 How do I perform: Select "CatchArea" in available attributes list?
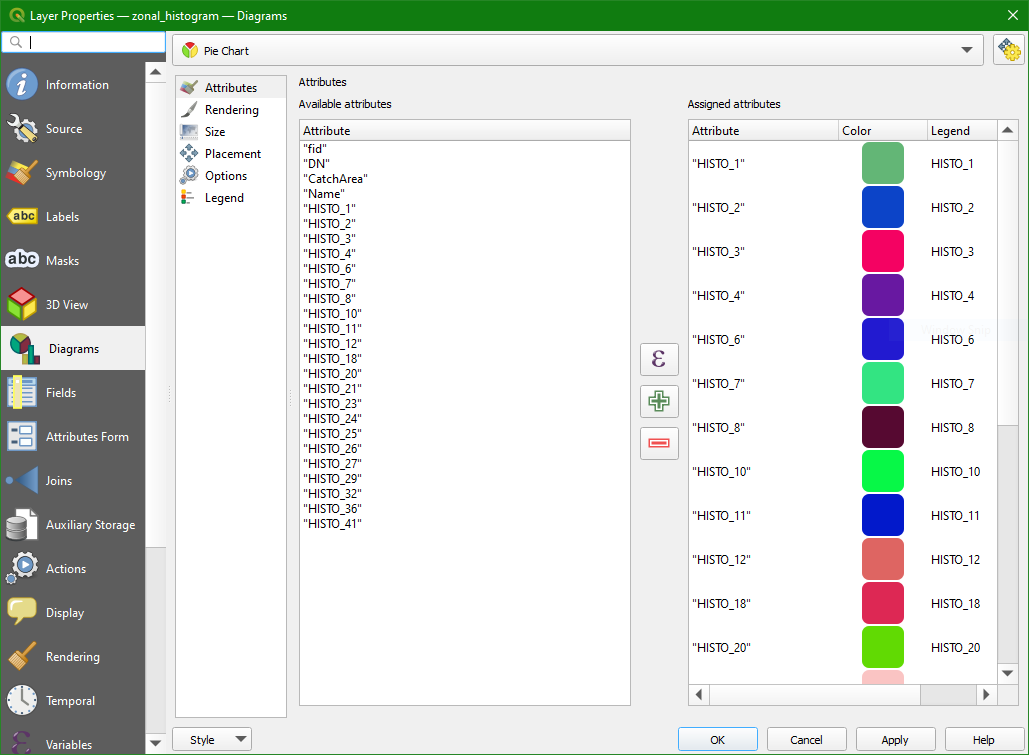pyautogui.click(x=337, y=179)
